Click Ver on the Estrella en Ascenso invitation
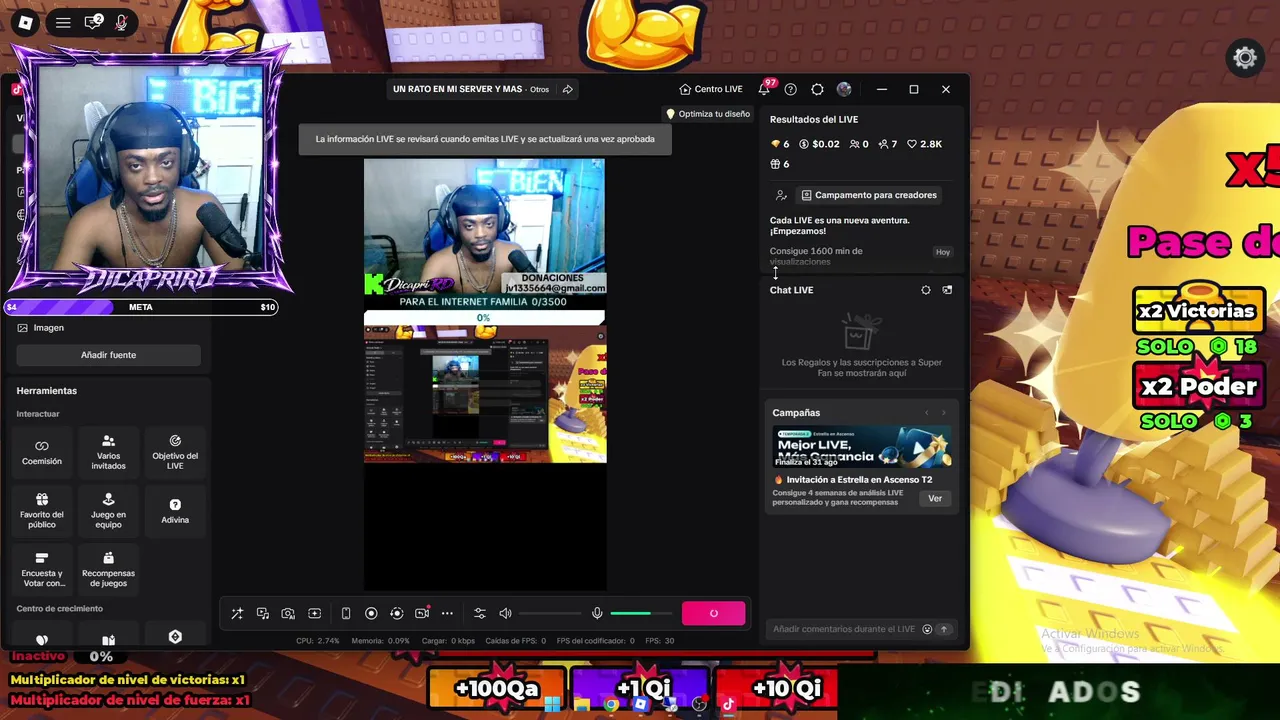Viewport: 1280px width, 720px height. tap(935, 498)
